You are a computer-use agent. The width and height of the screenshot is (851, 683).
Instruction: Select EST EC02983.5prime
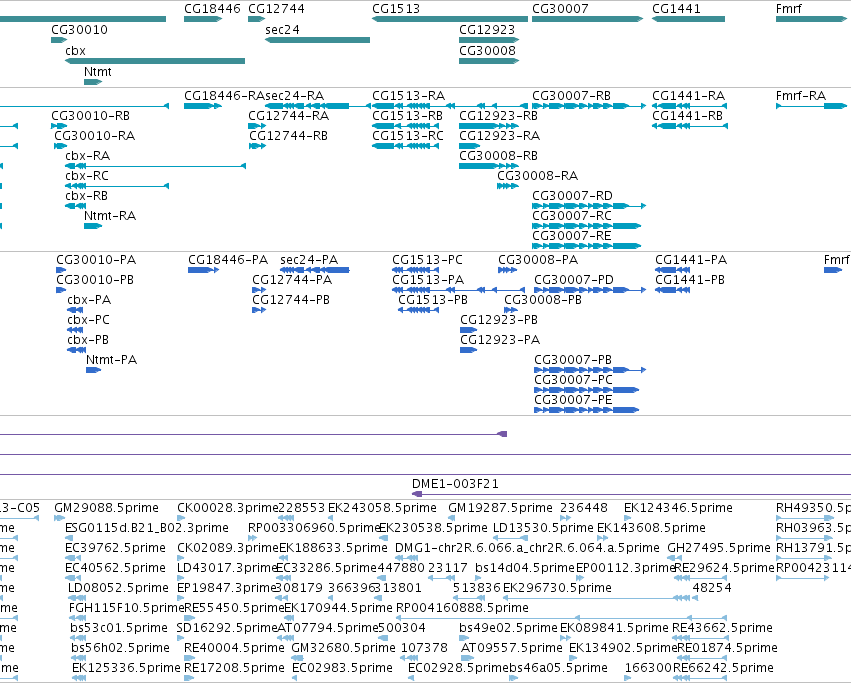tap(342, 668)
